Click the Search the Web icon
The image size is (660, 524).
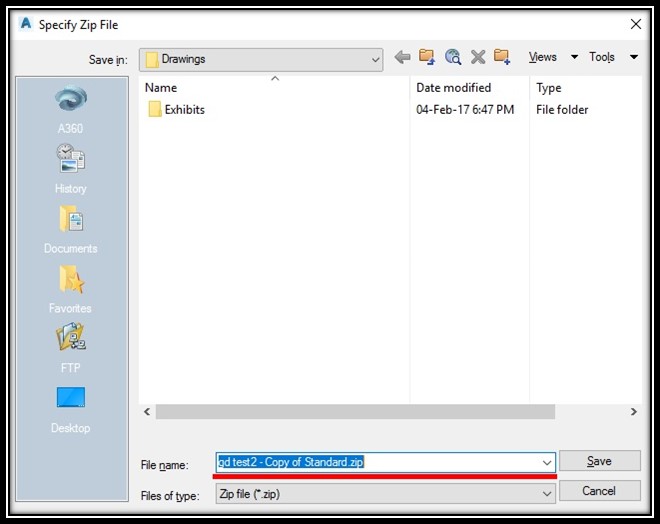453,56
